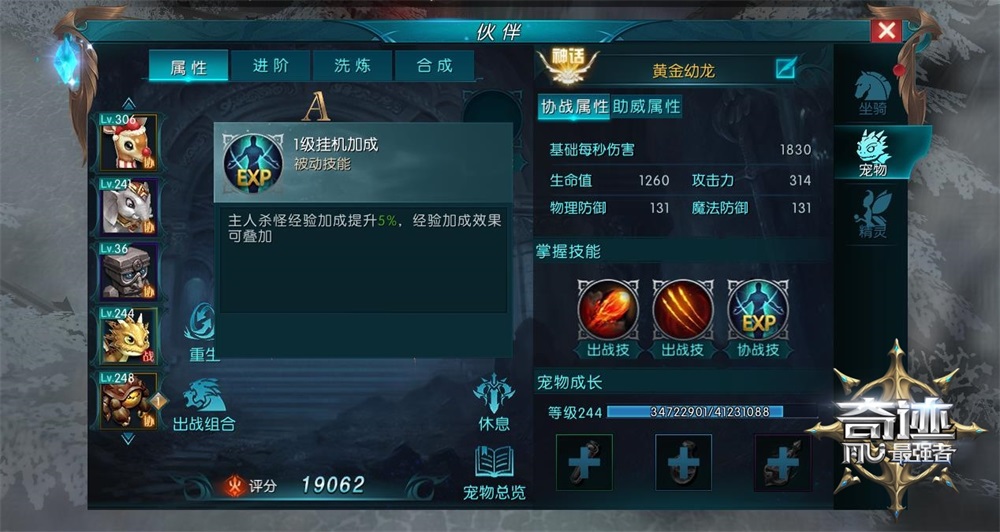Select the Lv.306 reindeer pet thumbnail
The image size is (1000, 532).
129,143
